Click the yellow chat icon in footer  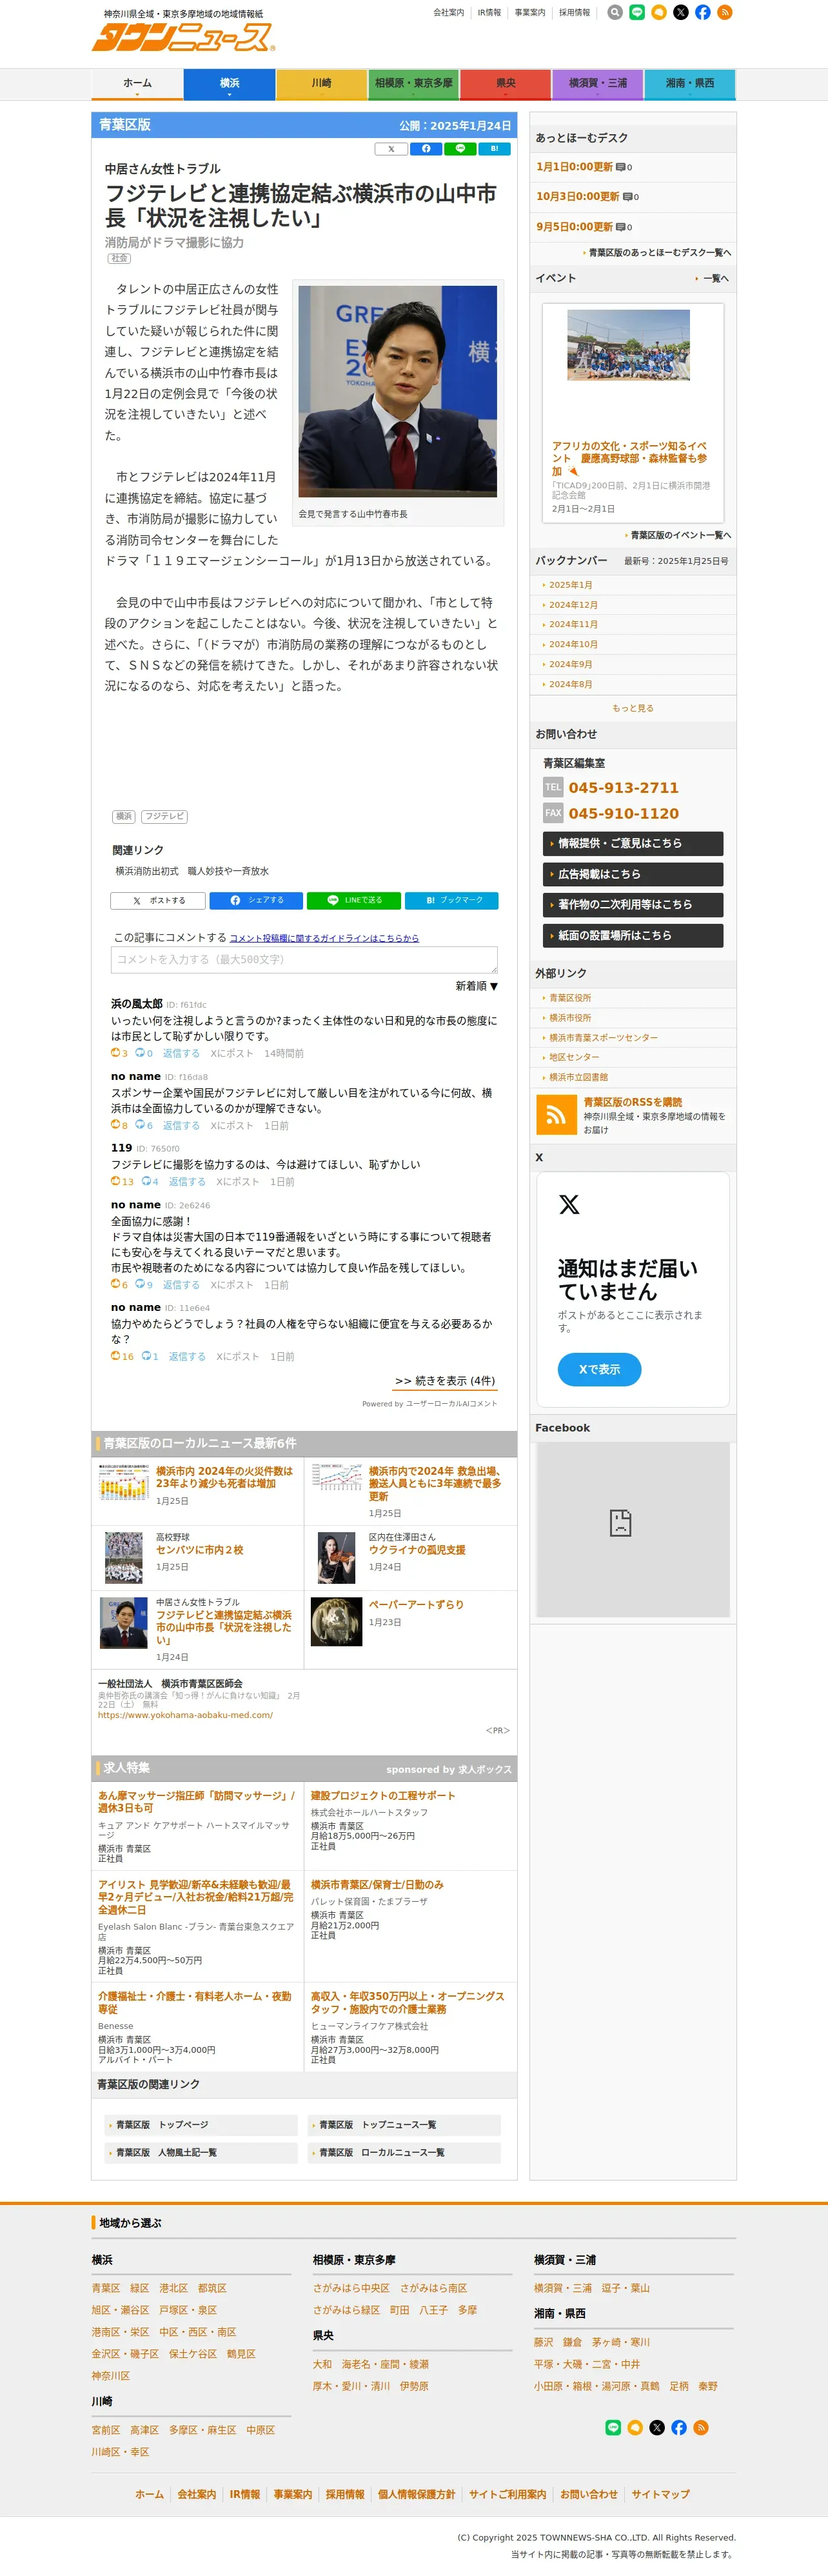pos(635,2428)
